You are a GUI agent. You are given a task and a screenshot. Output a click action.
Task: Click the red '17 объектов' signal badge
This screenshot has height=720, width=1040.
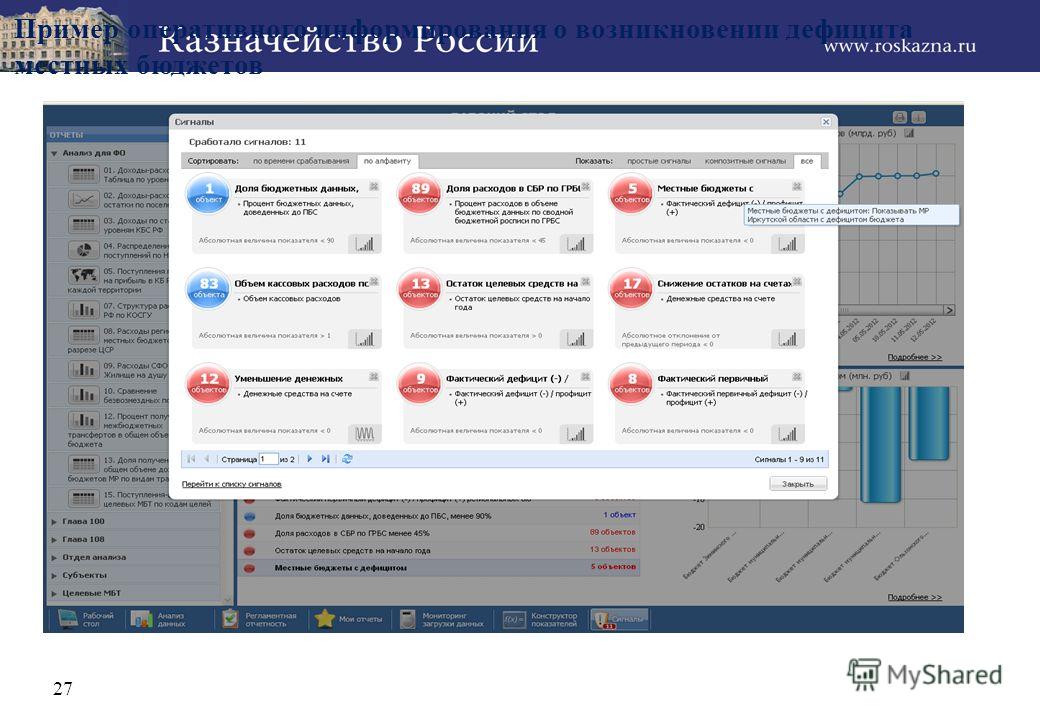click(x=631, y=288)
